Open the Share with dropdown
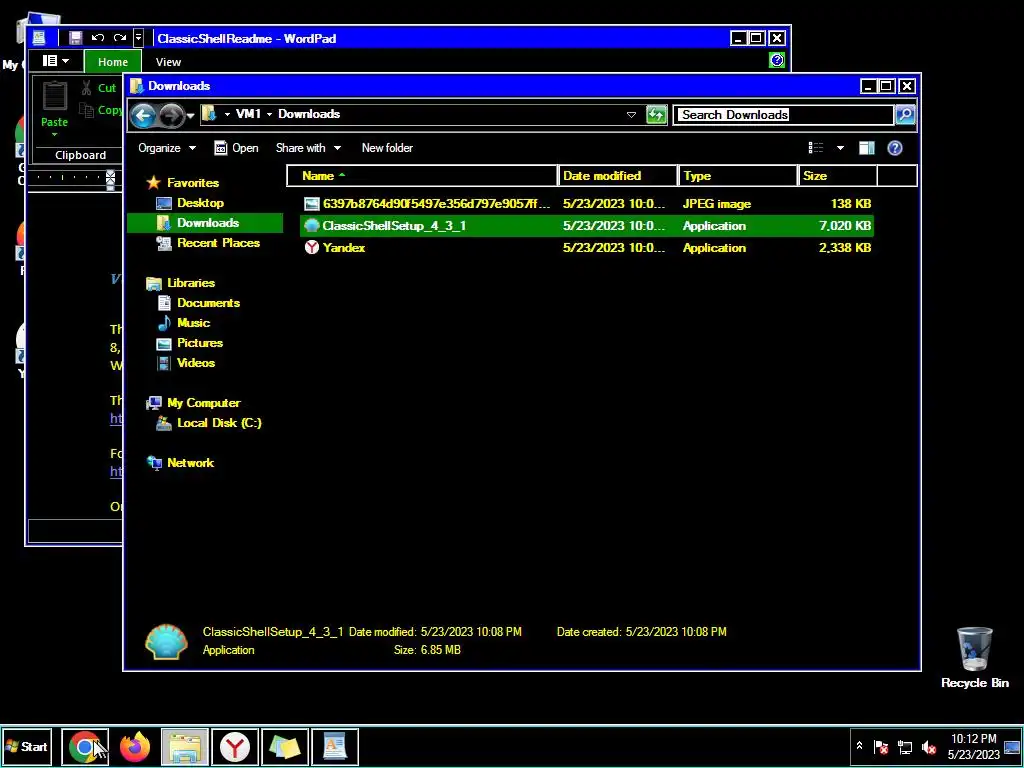The image size is (1024, 768). (x=308, y=148)
